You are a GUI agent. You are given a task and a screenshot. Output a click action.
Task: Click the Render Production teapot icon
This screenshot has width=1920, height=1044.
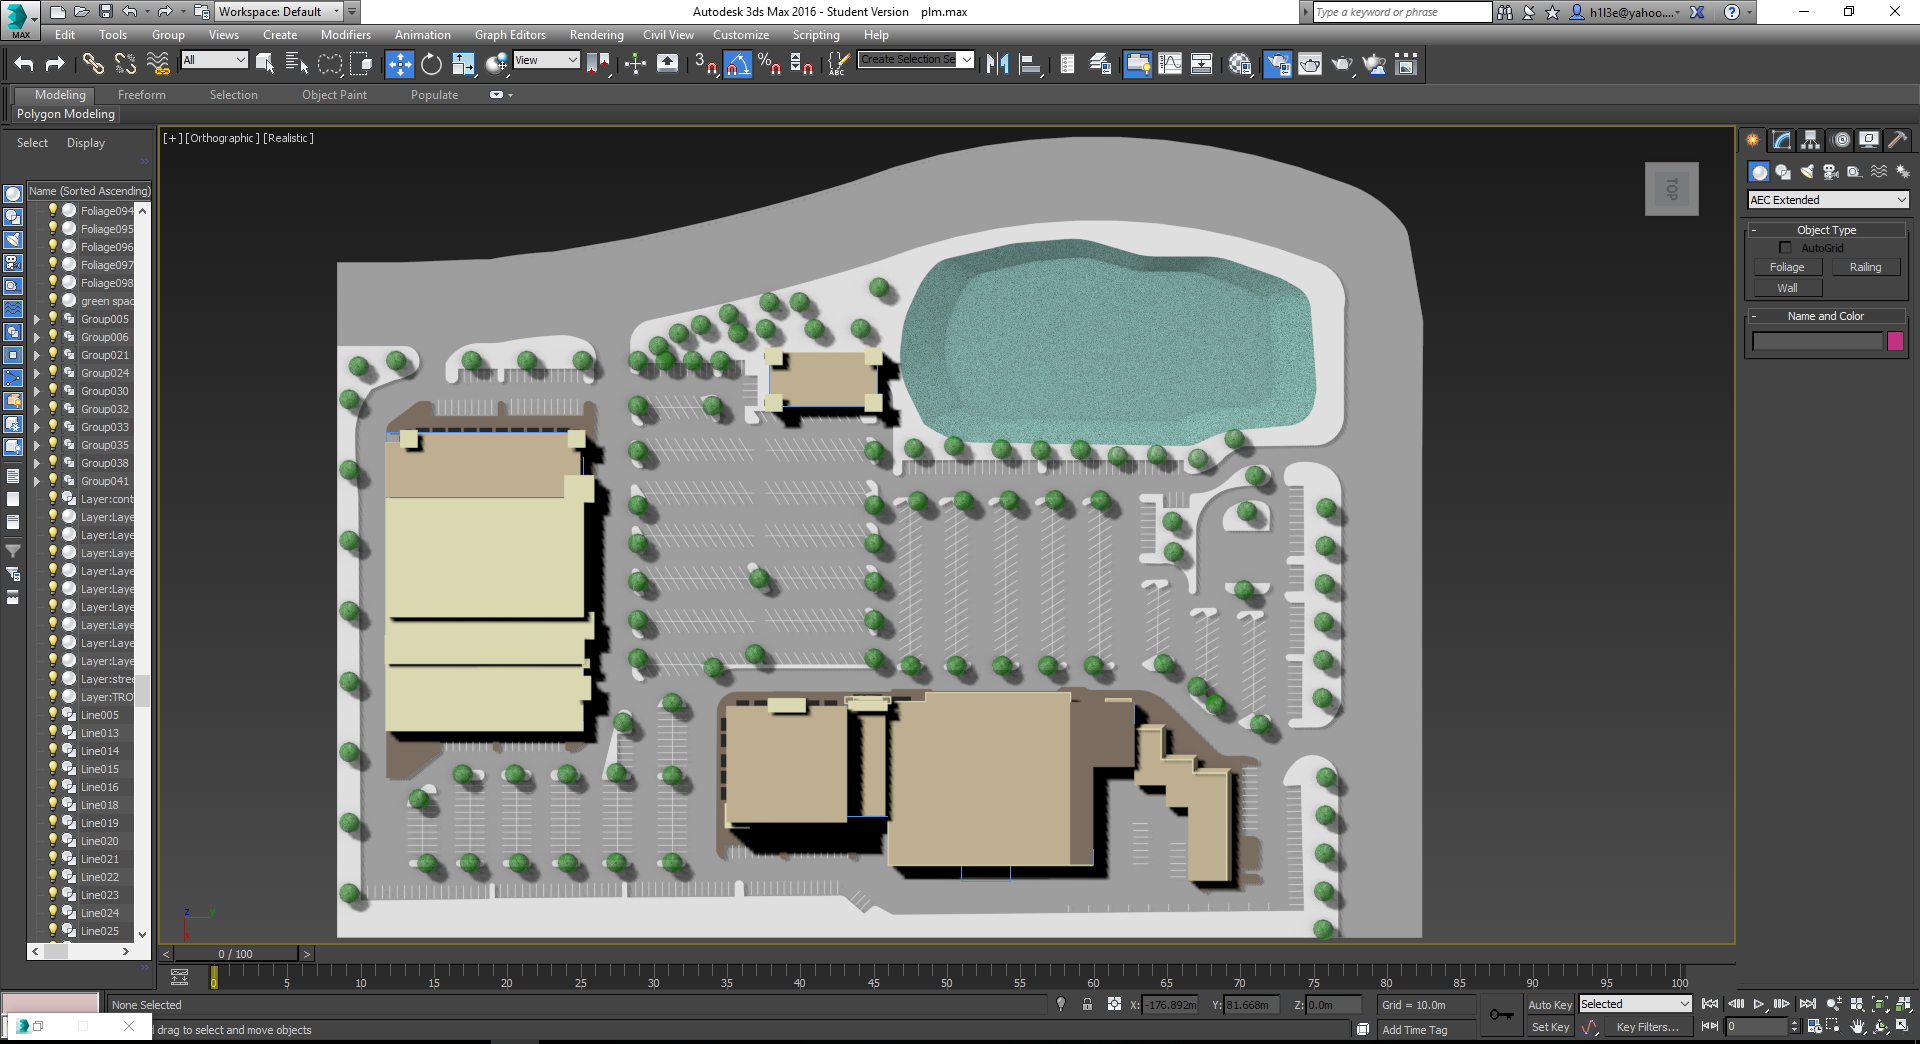[x=1342, y=64]
